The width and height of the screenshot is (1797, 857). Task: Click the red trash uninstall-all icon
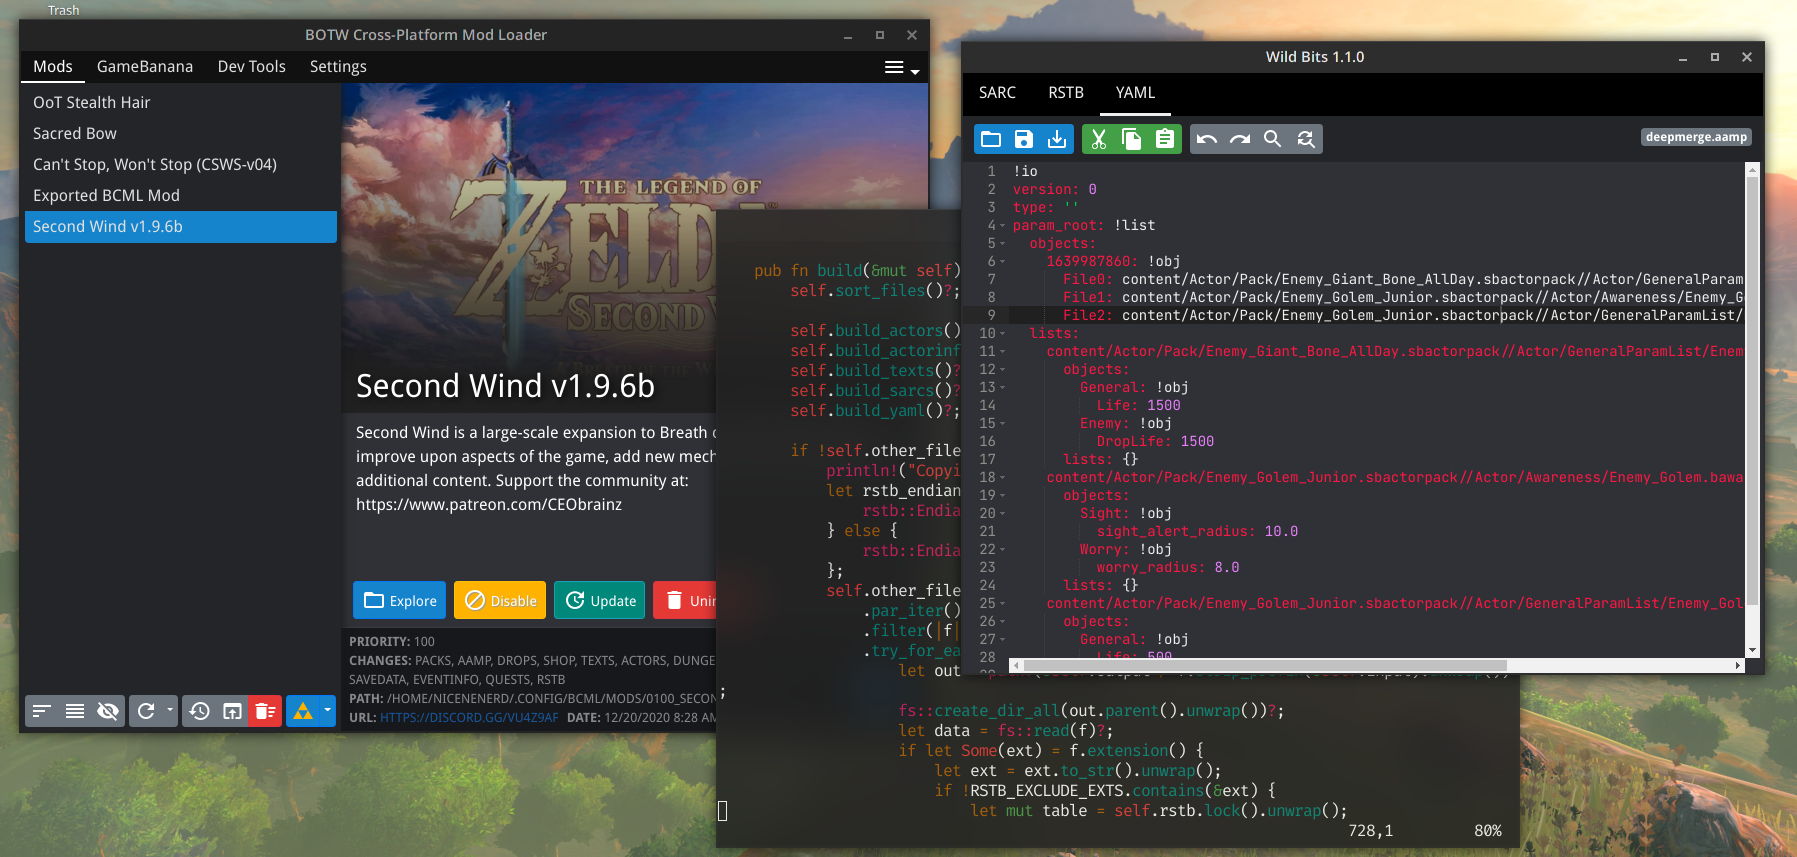click(x=265, y=711)
